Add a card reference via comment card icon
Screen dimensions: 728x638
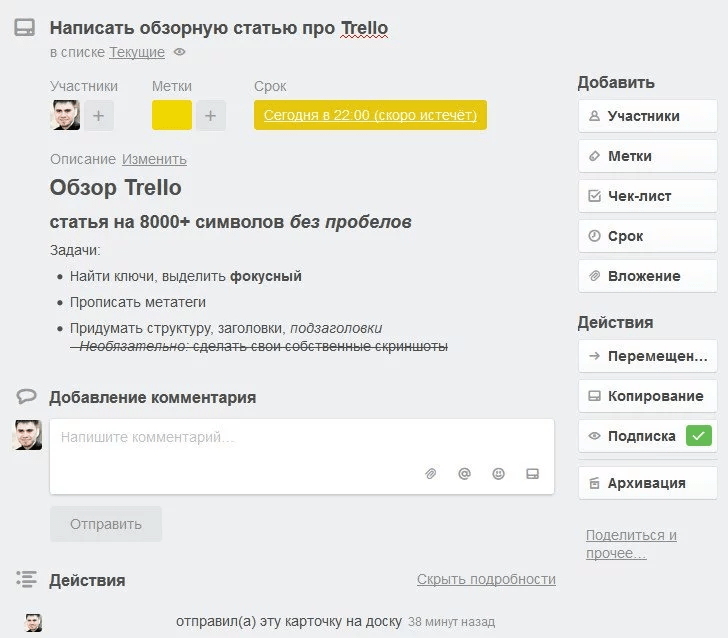(x=532, y=474)
